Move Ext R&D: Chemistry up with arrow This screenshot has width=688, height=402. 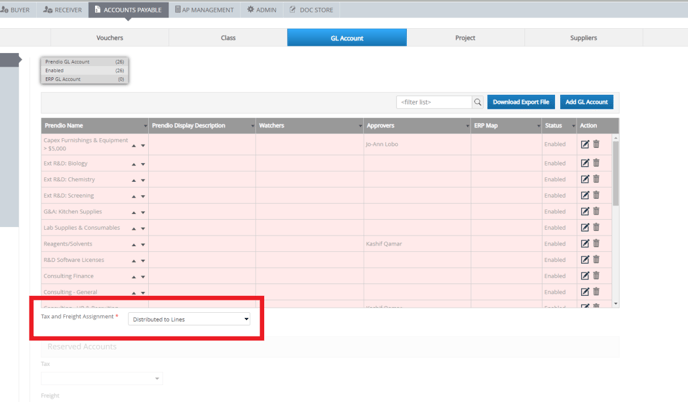134,180
